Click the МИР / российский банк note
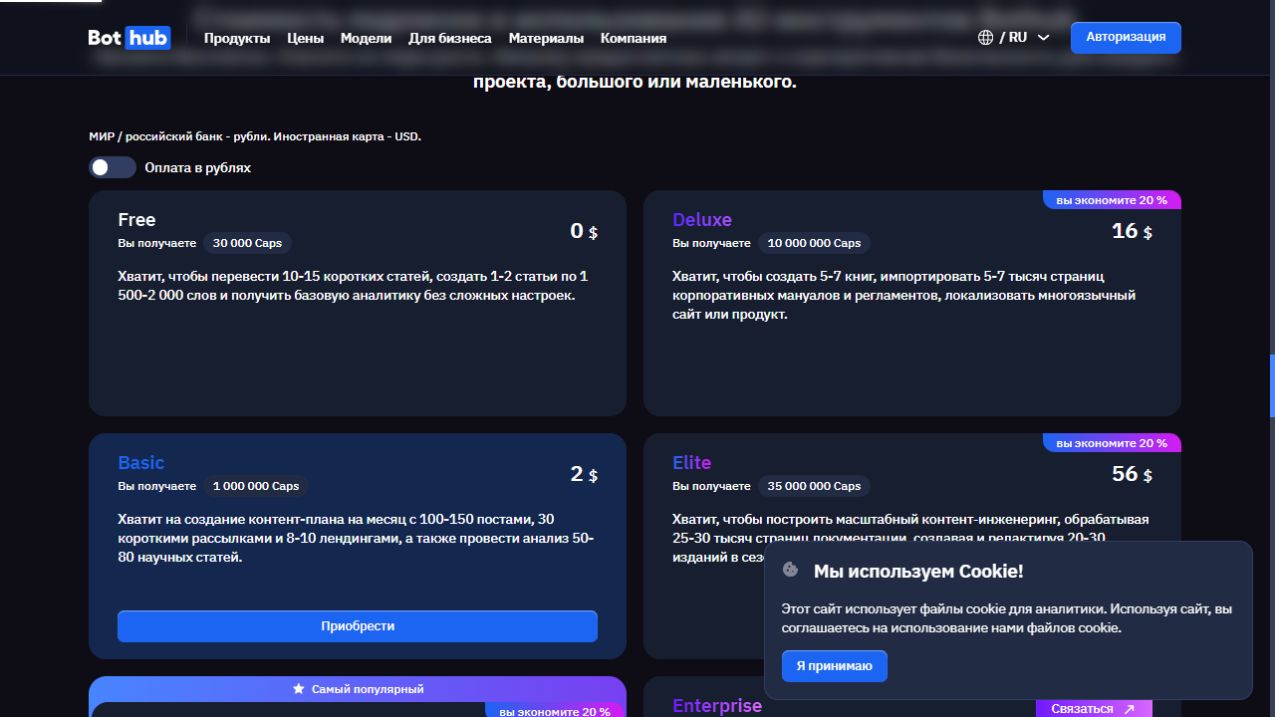The width and height of the screenshot is (1275, 717). tap(255, 136)
